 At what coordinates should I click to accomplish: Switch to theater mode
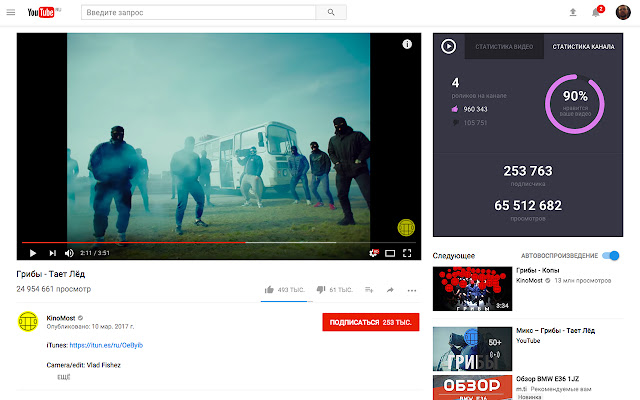click(x=390, y=253)
